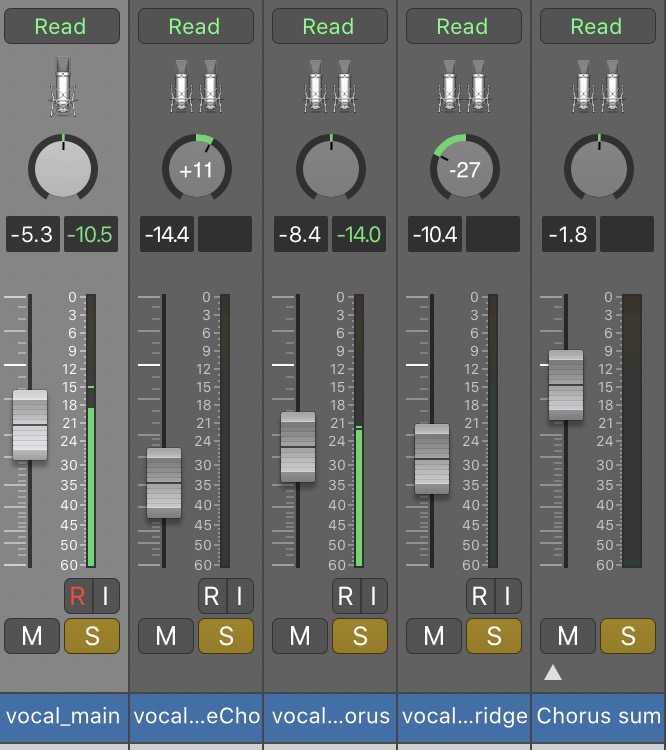Open the Read automation menu on Chorus sum
The height and width of the screenshot is (750, 666).
click(x=598, y=26)
